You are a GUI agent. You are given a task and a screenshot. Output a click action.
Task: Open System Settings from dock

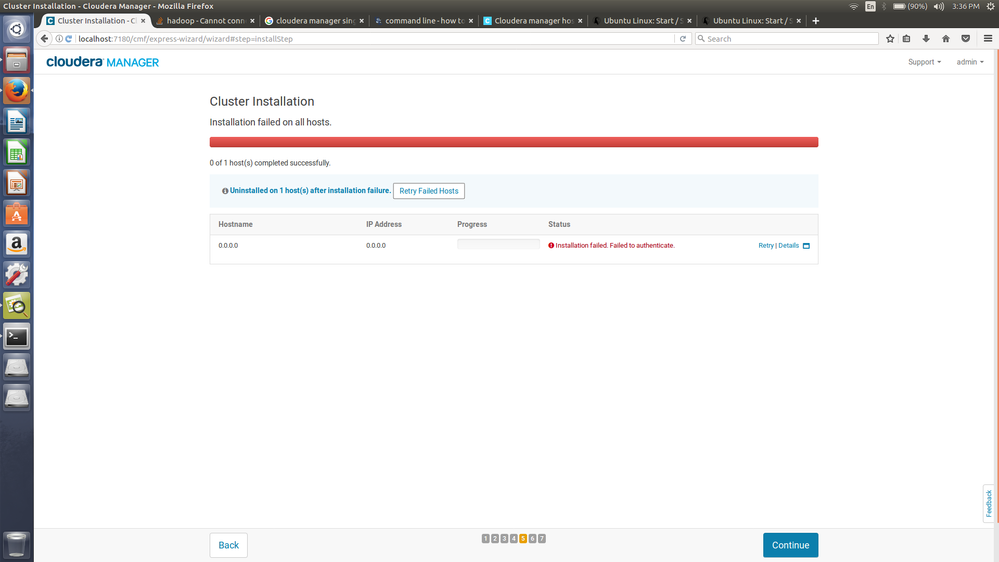17,275
